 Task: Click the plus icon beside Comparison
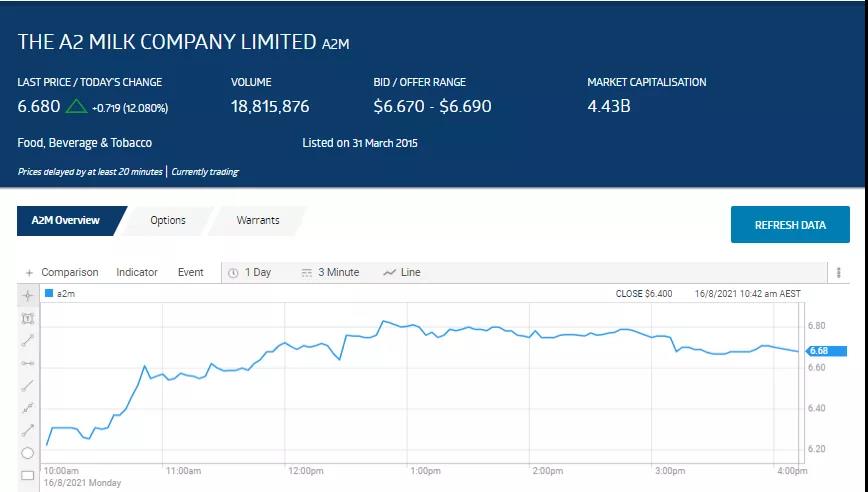[29, 272]
